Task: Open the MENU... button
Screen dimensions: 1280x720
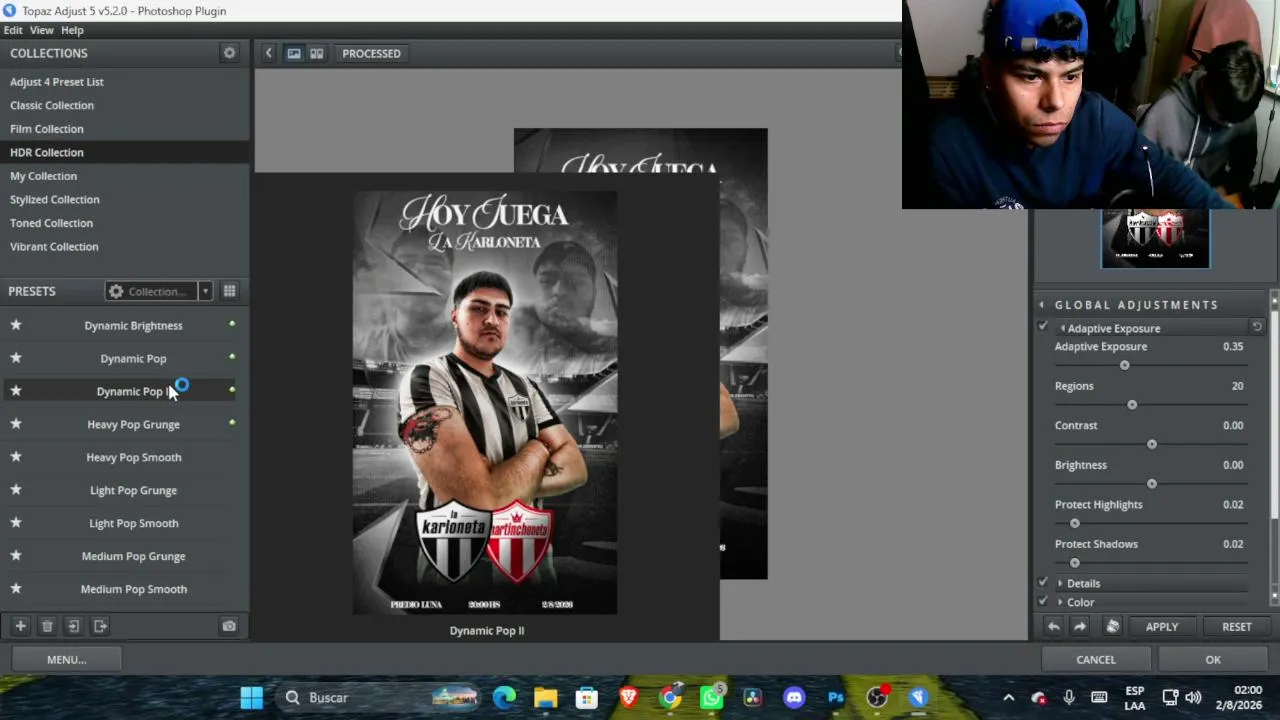Action: 67,659
